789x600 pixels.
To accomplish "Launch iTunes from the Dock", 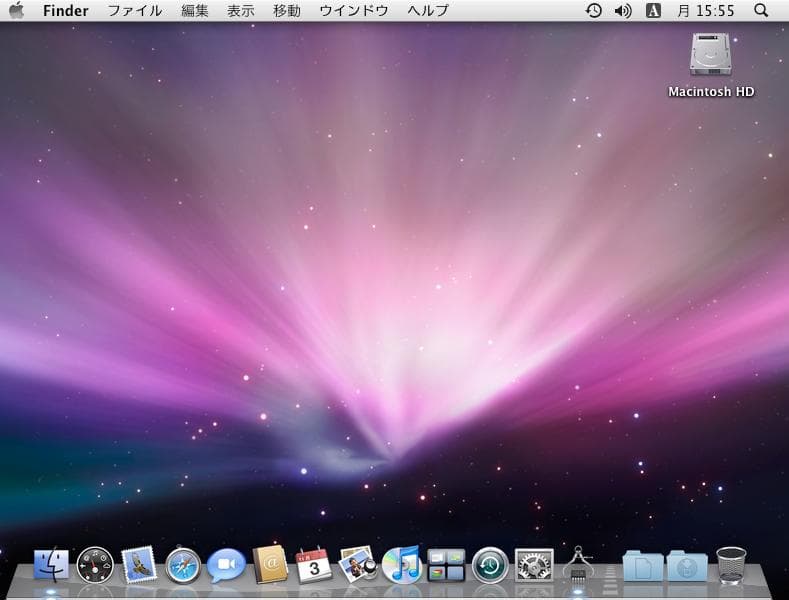I will pyautogui.click(x=402, y=565).
